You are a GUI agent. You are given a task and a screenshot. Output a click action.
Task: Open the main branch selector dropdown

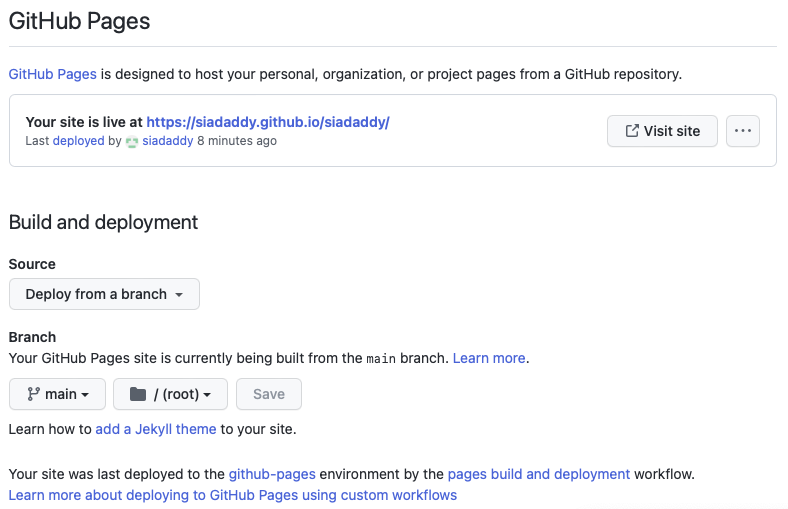pyautogui.click(x=57, y=394)
